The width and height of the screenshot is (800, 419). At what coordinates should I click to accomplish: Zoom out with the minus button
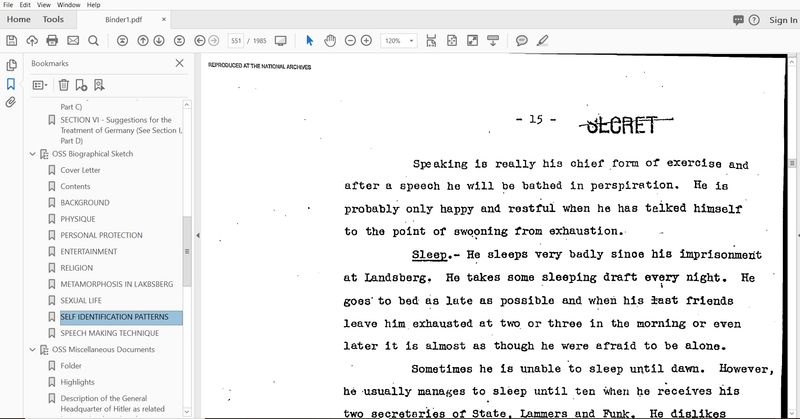point(350,40)
